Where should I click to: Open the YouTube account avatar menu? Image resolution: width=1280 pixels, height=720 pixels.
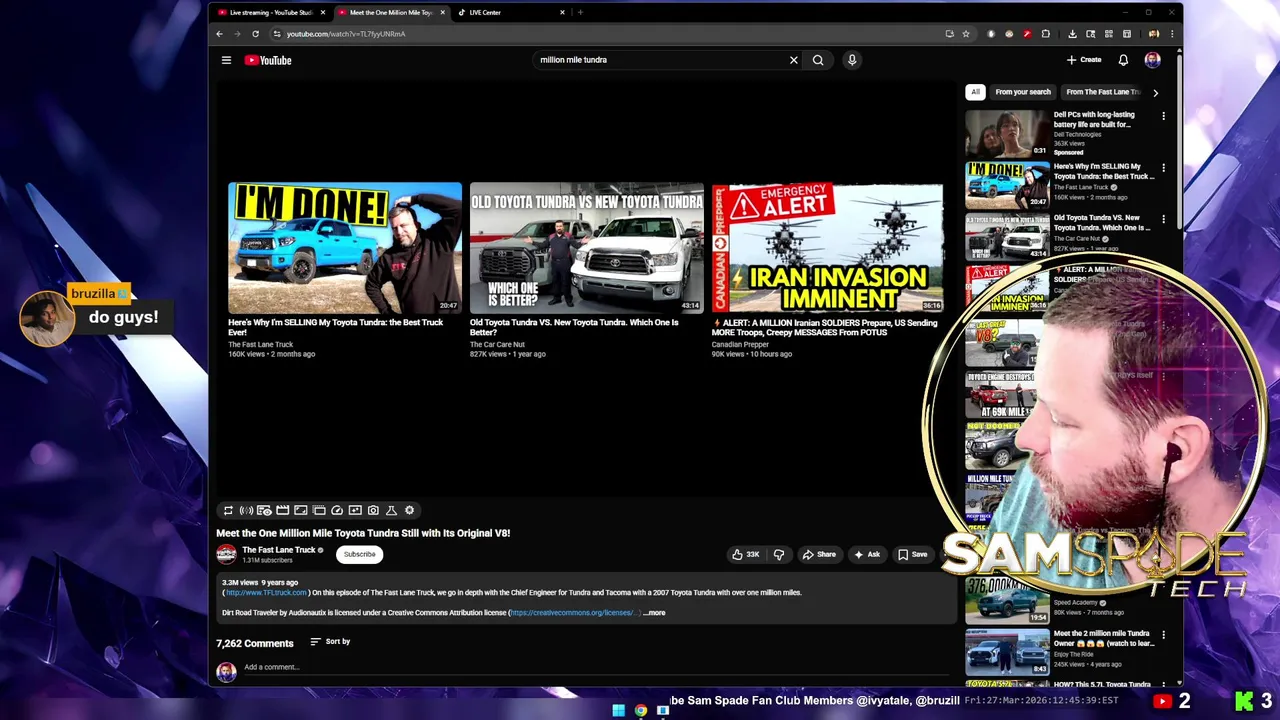(1153, 60)
